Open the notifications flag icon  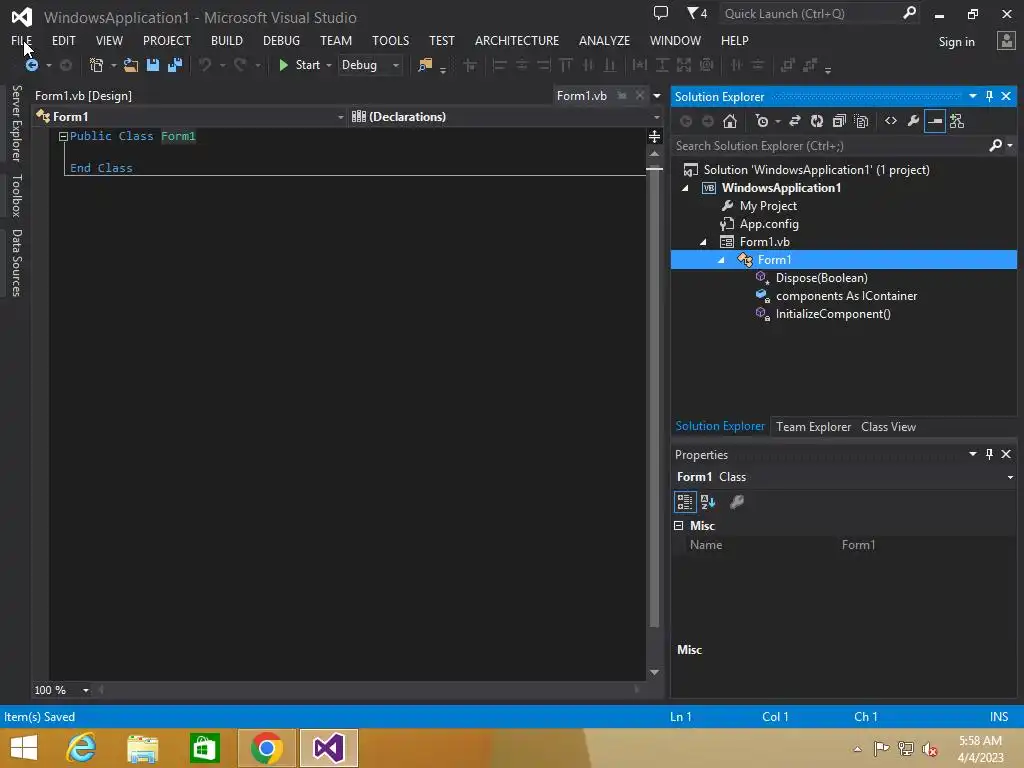pyautogui.click(x=697, y=13)
